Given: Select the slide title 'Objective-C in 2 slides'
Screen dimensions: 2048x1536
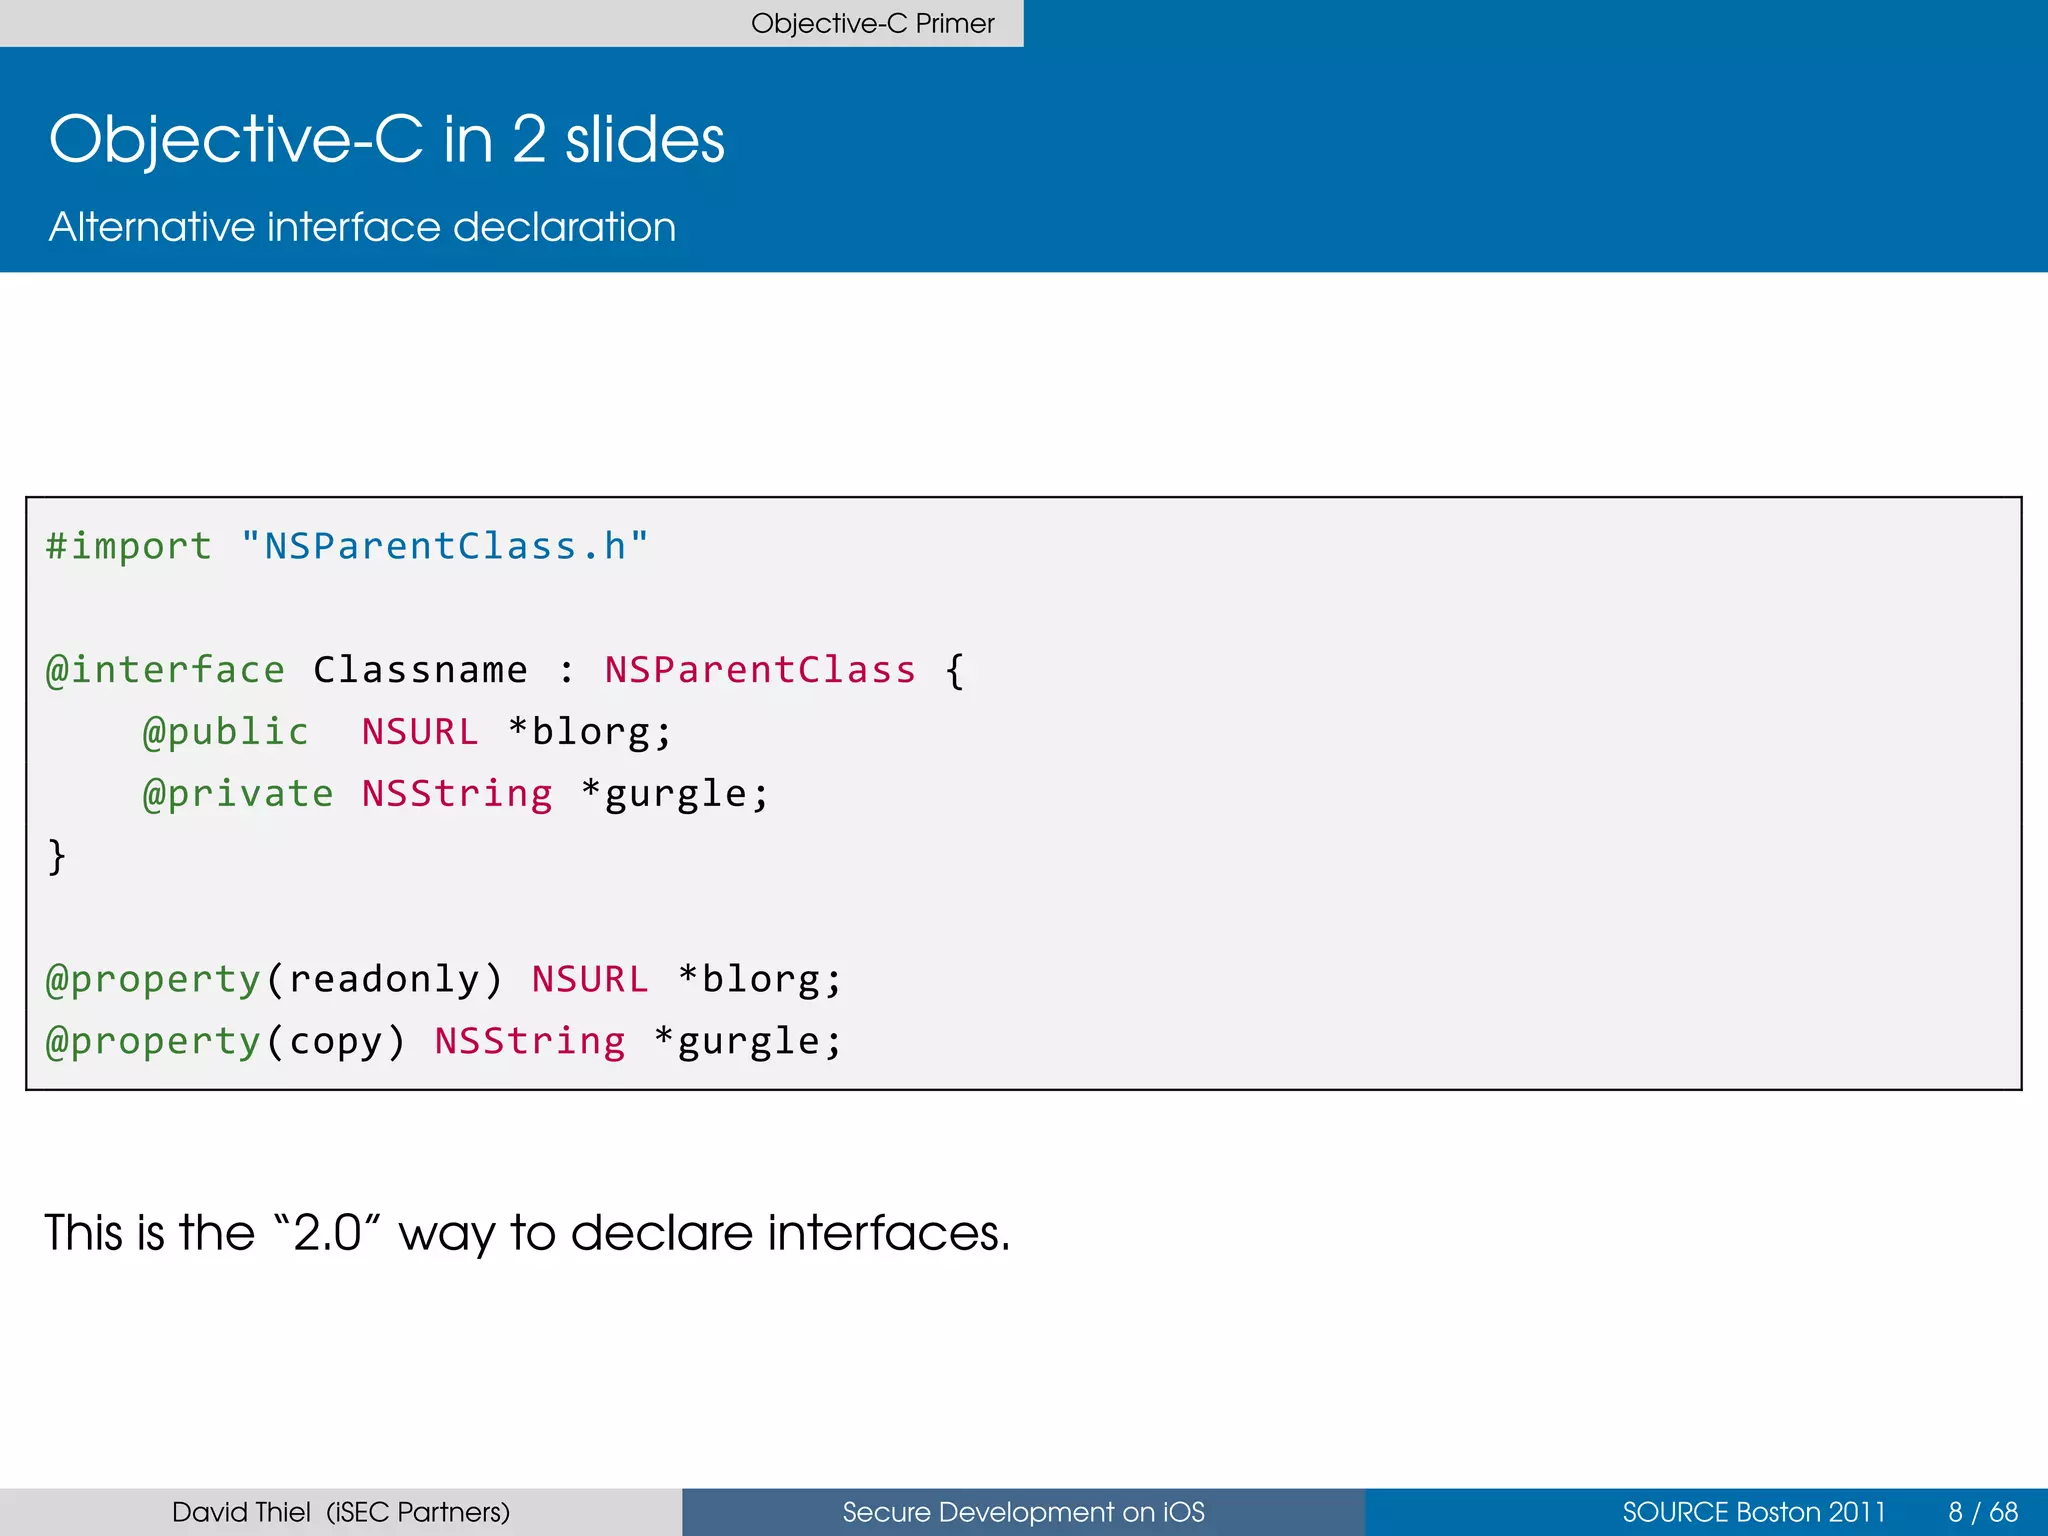Looking at the screenshot, I should (x=387, y=140).
